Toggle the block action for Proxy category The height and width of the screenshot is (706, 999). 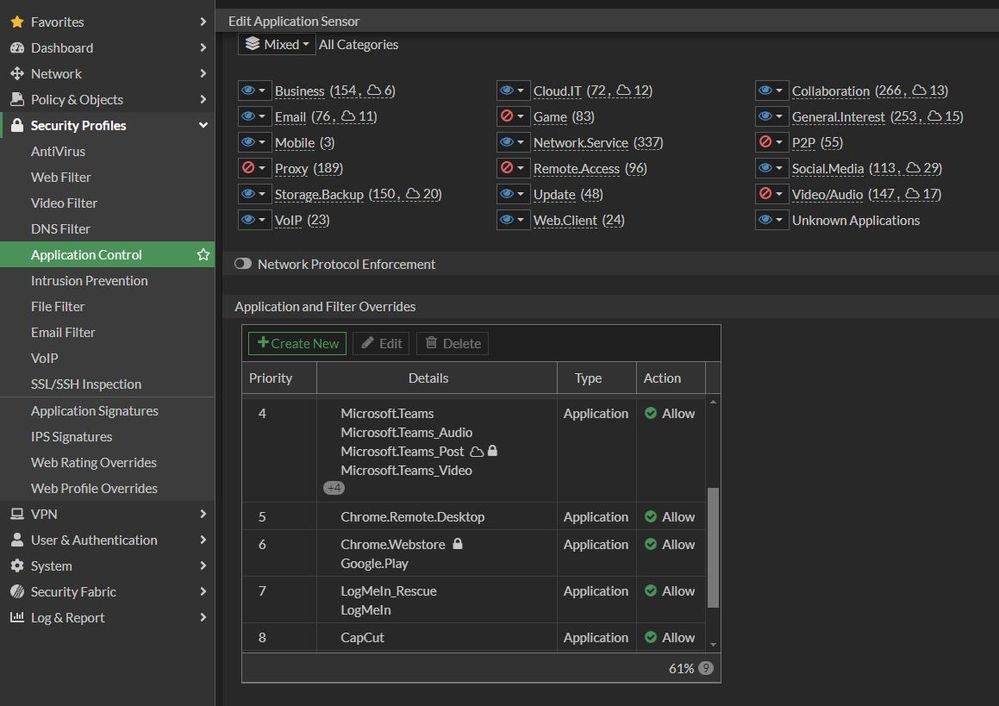coord(254,169)
